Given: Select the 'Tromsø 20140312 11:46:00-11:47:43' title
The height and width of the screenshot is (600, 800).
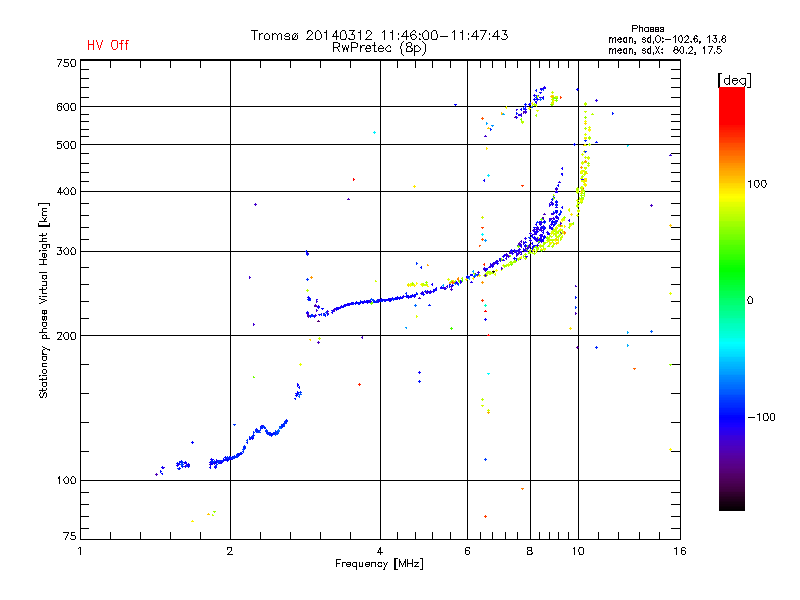Looking at the screenshot, I should 379,35.
